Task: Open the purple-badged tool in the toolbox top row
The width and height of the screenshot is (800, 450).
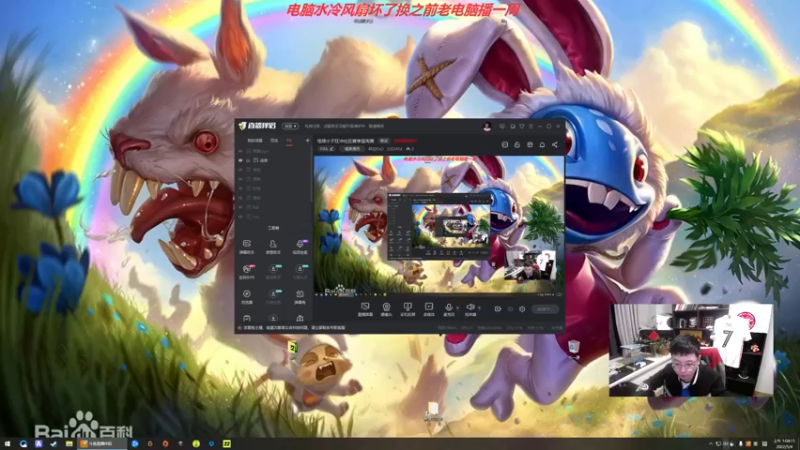Action: click(x=300, y=246)
